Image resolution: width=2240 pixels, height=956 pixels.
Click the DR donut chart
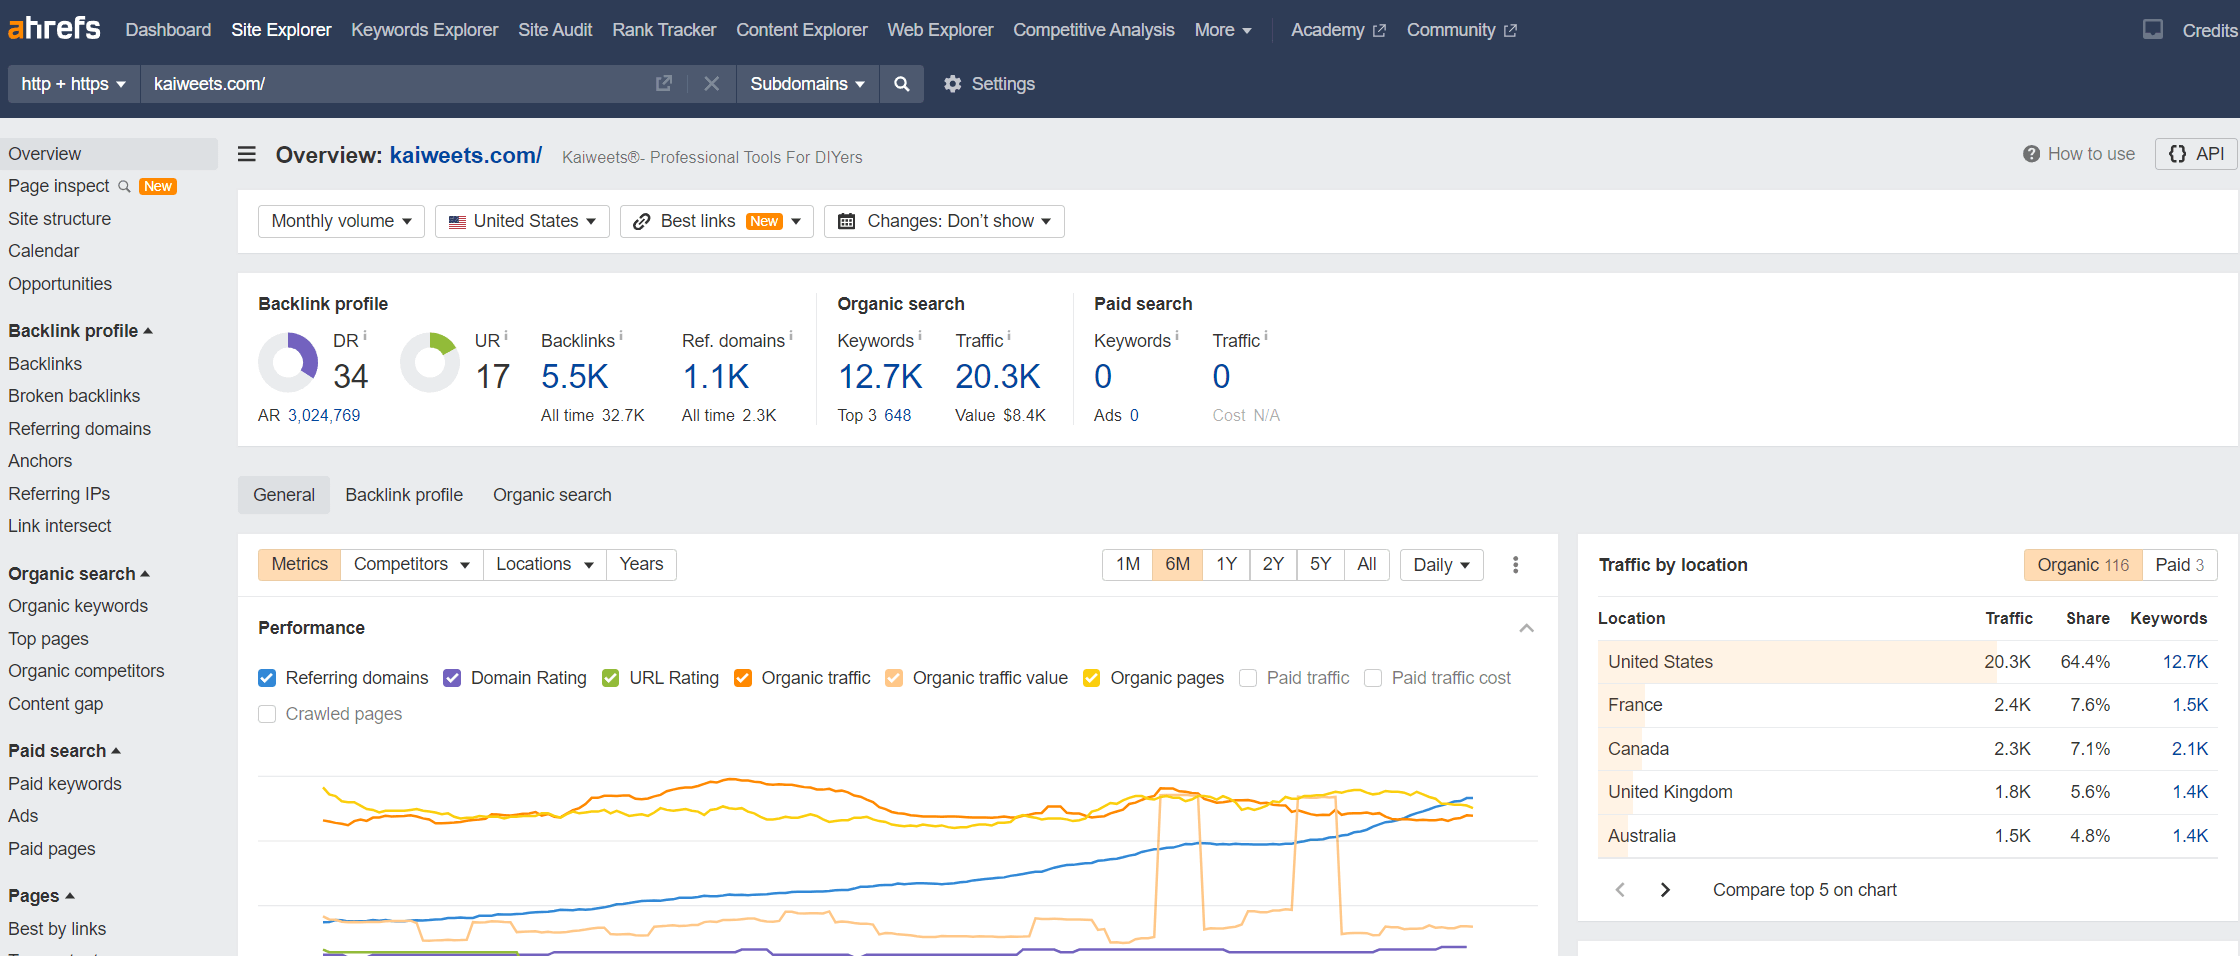[x=288, y=362]
